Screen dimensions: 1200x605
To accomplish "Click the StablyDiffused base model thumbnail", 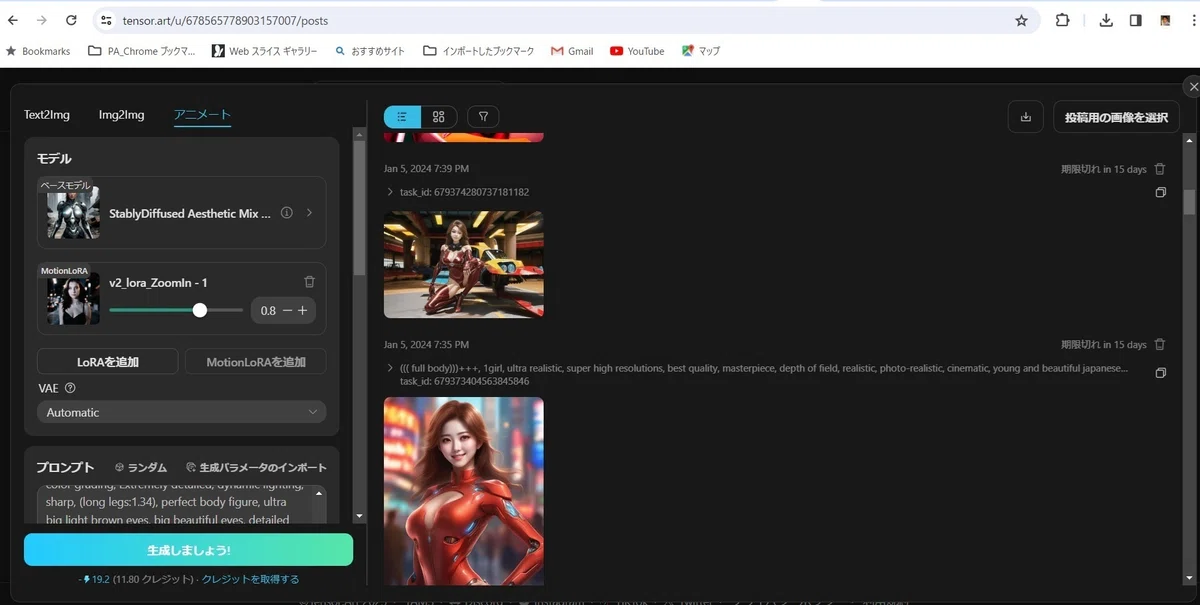I will [73, 213].
